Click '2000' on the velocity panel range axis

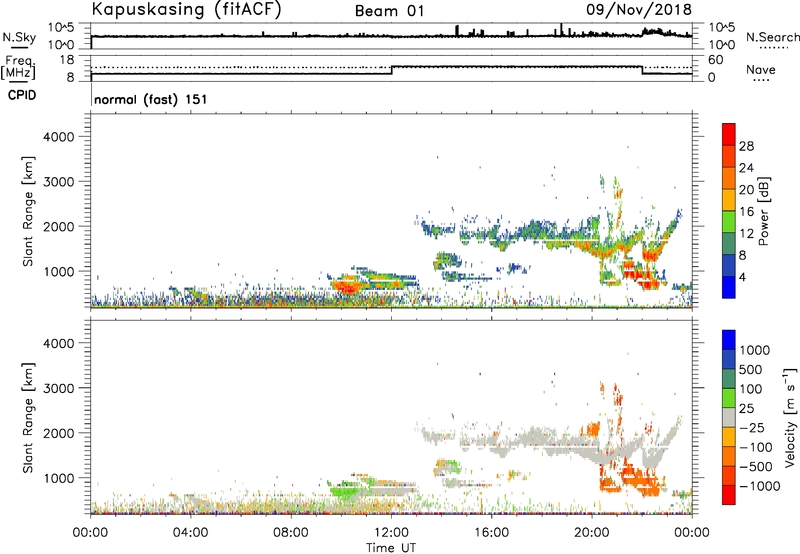[59, 433]
